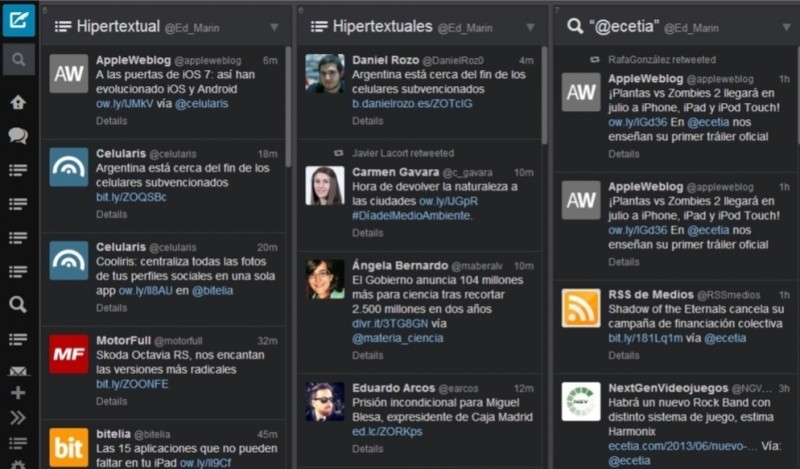This screenshot has height=469, width=800.
Task: Open "@ecetia" column options dropdown arrow
Action: coord(787,27)
